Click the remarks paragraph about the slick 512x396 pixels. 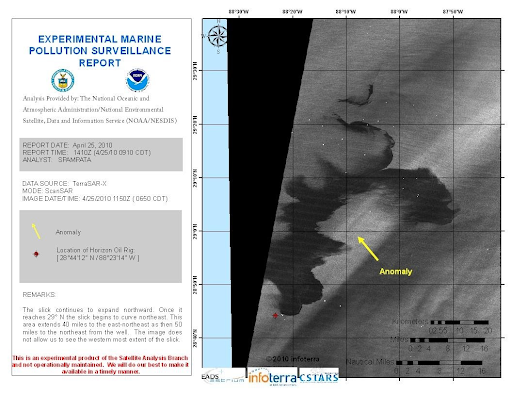tap(102, 325)
